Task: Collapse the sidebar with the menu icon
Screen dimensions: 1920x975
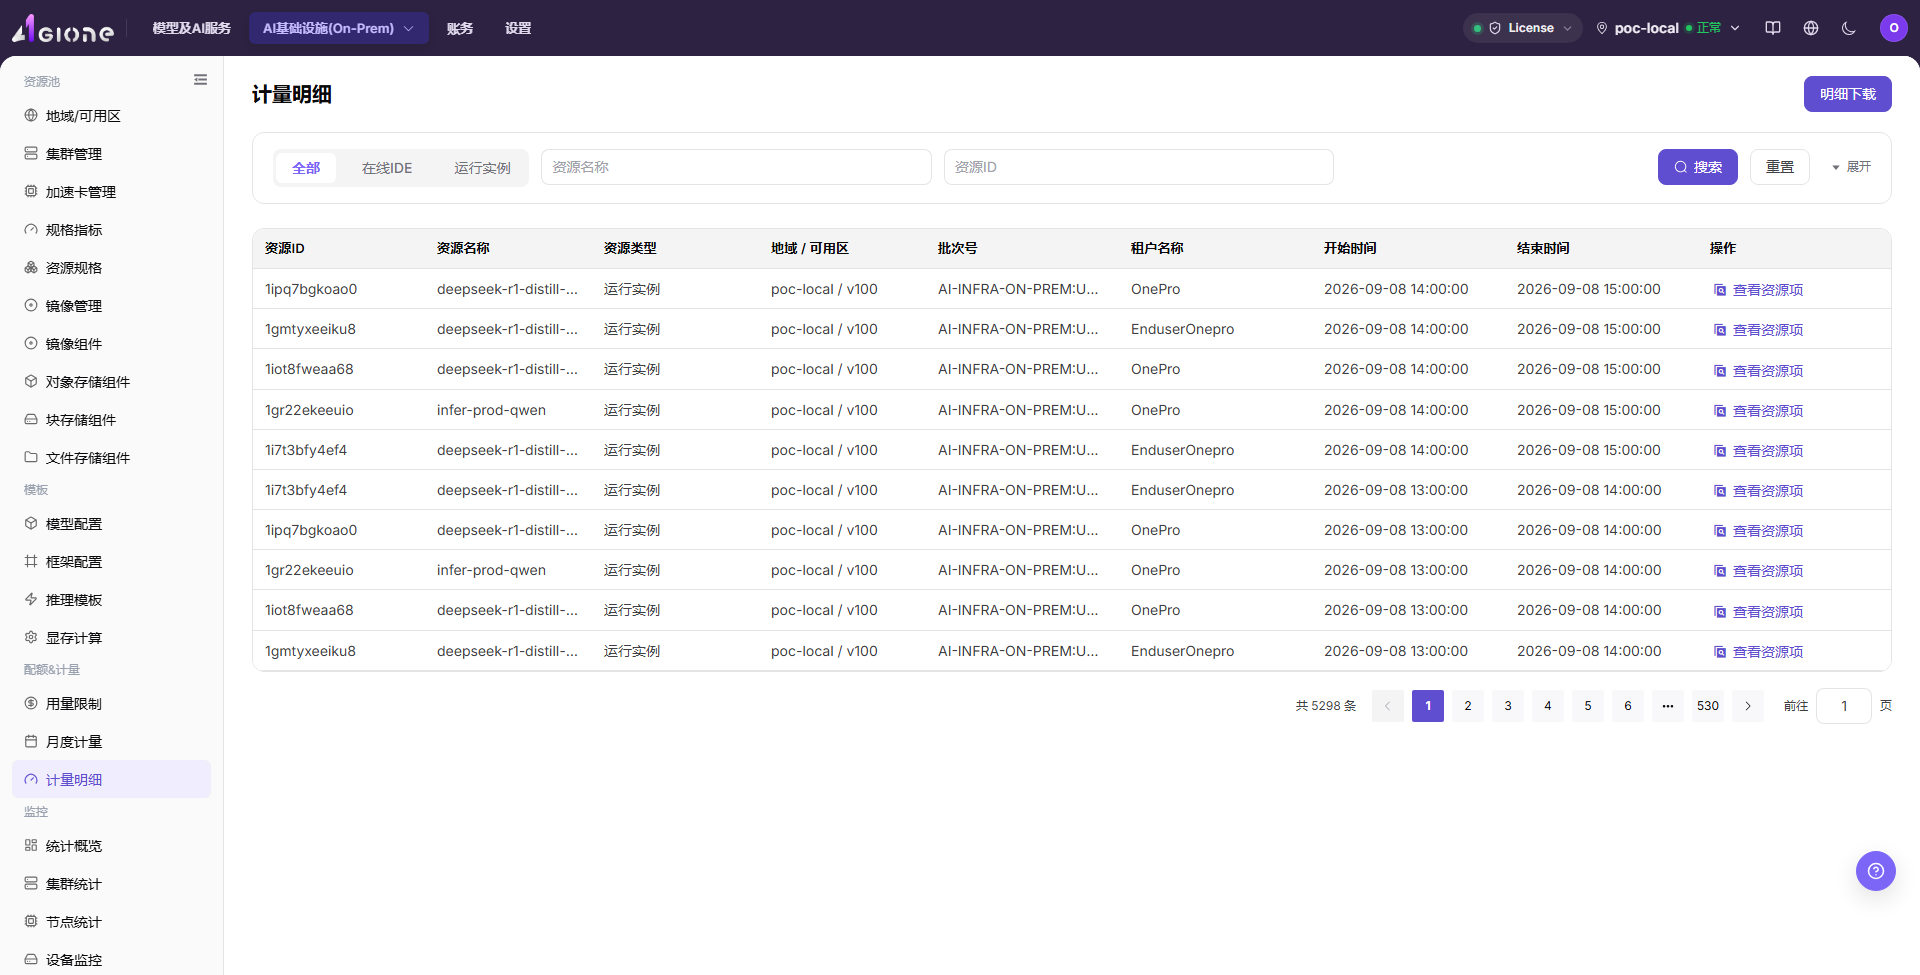Action: coord(200,80)
